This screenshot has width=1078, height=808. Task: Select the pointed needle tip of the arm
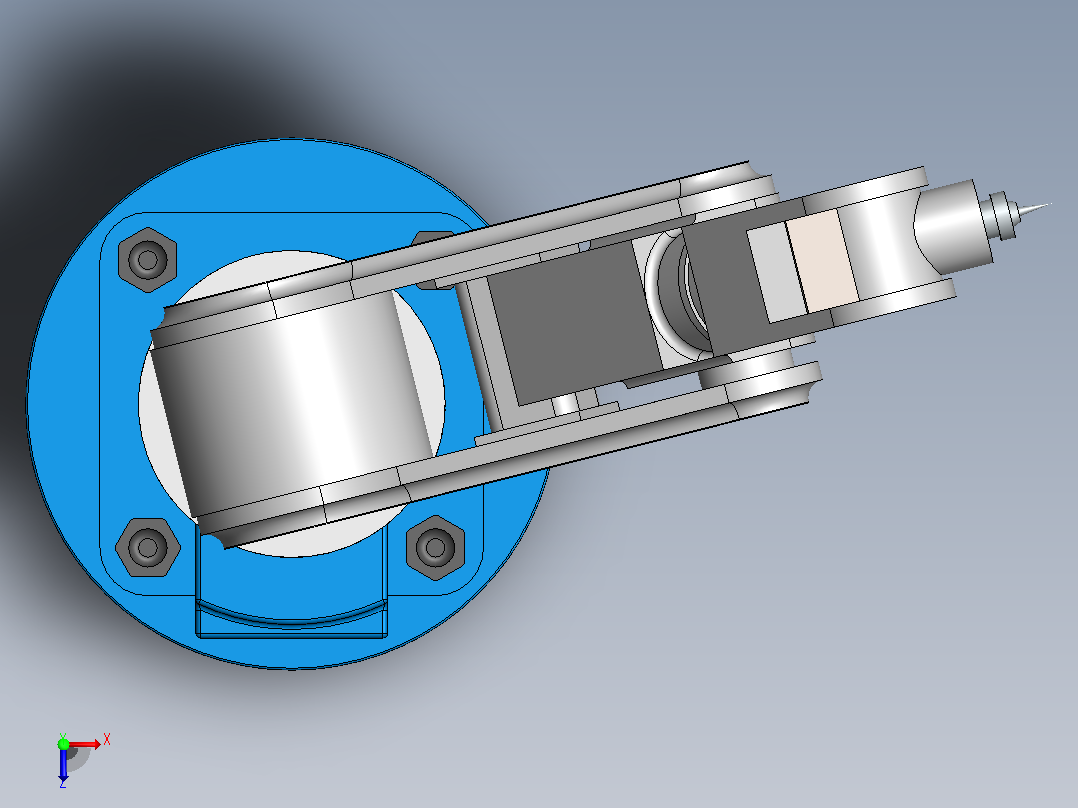(1034, 208)
